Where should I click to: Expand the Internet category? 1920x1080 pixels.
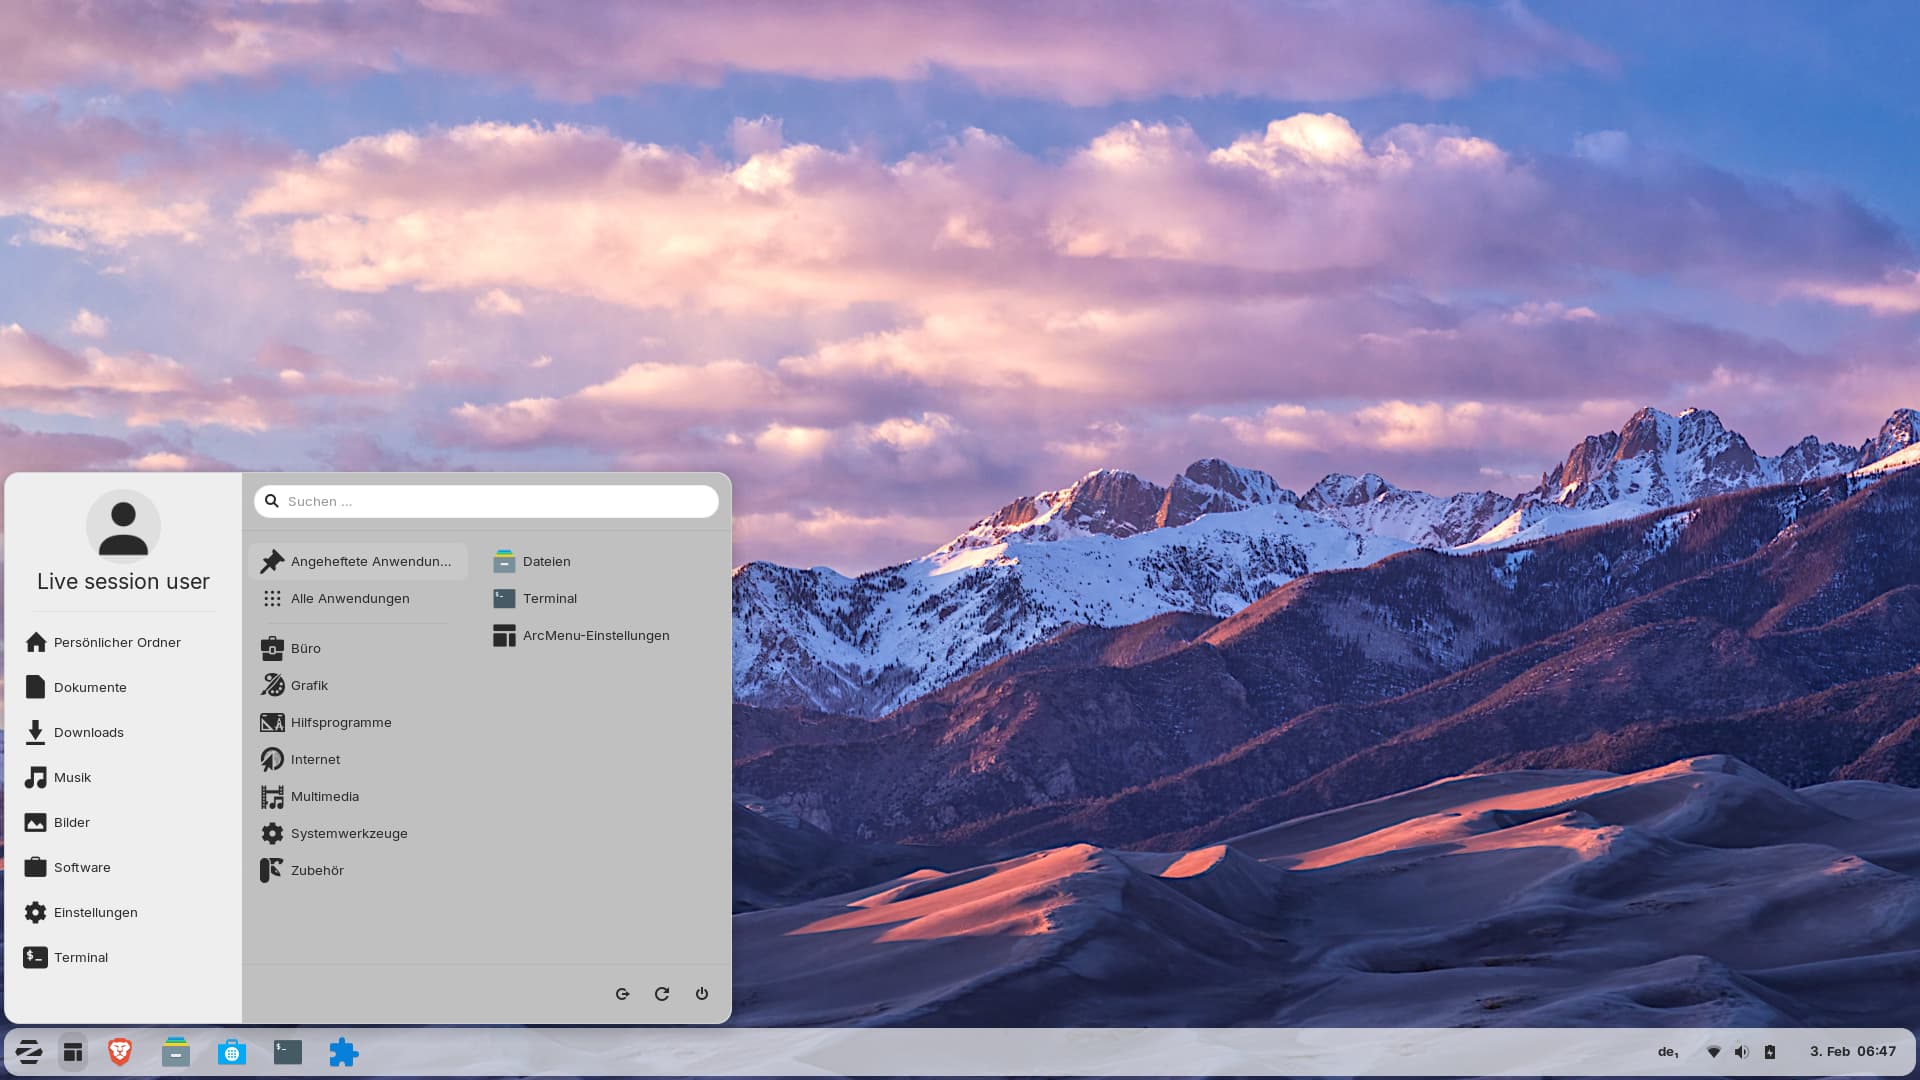point(315,759)
